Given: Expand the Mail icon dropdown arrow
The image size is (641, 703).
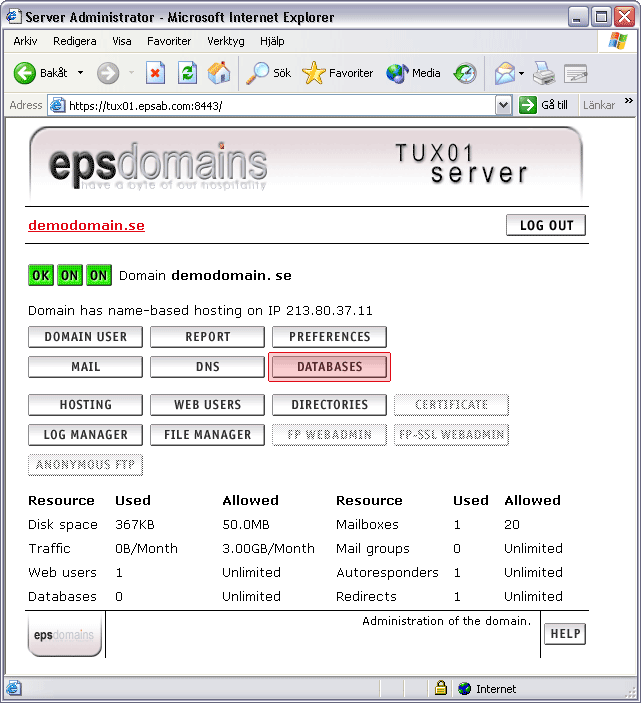Looking at the screenshot, I should coord(521,73).
